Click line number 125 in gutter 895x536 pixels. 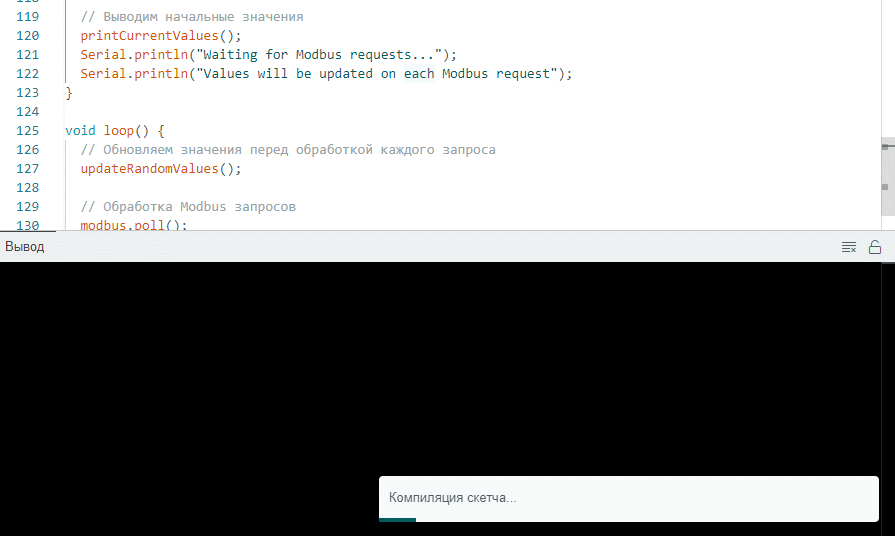click(28, 131)
